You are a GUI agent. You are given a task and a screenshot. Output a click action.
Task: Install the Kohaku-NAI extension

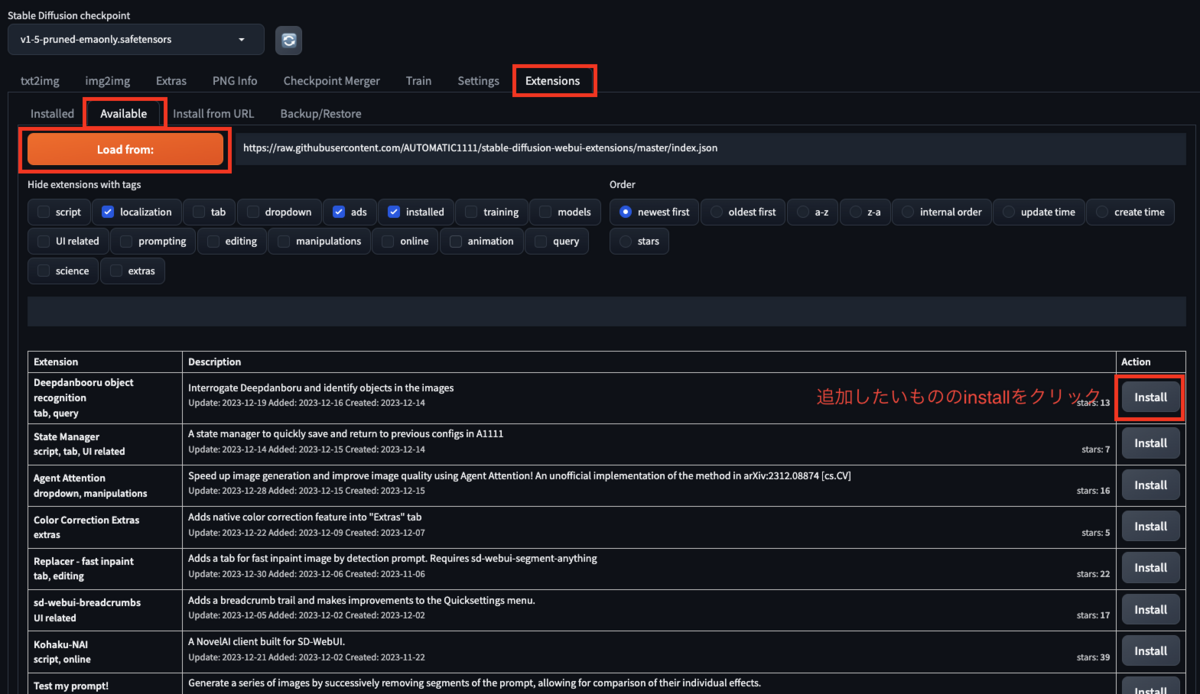pos(1150,651)
